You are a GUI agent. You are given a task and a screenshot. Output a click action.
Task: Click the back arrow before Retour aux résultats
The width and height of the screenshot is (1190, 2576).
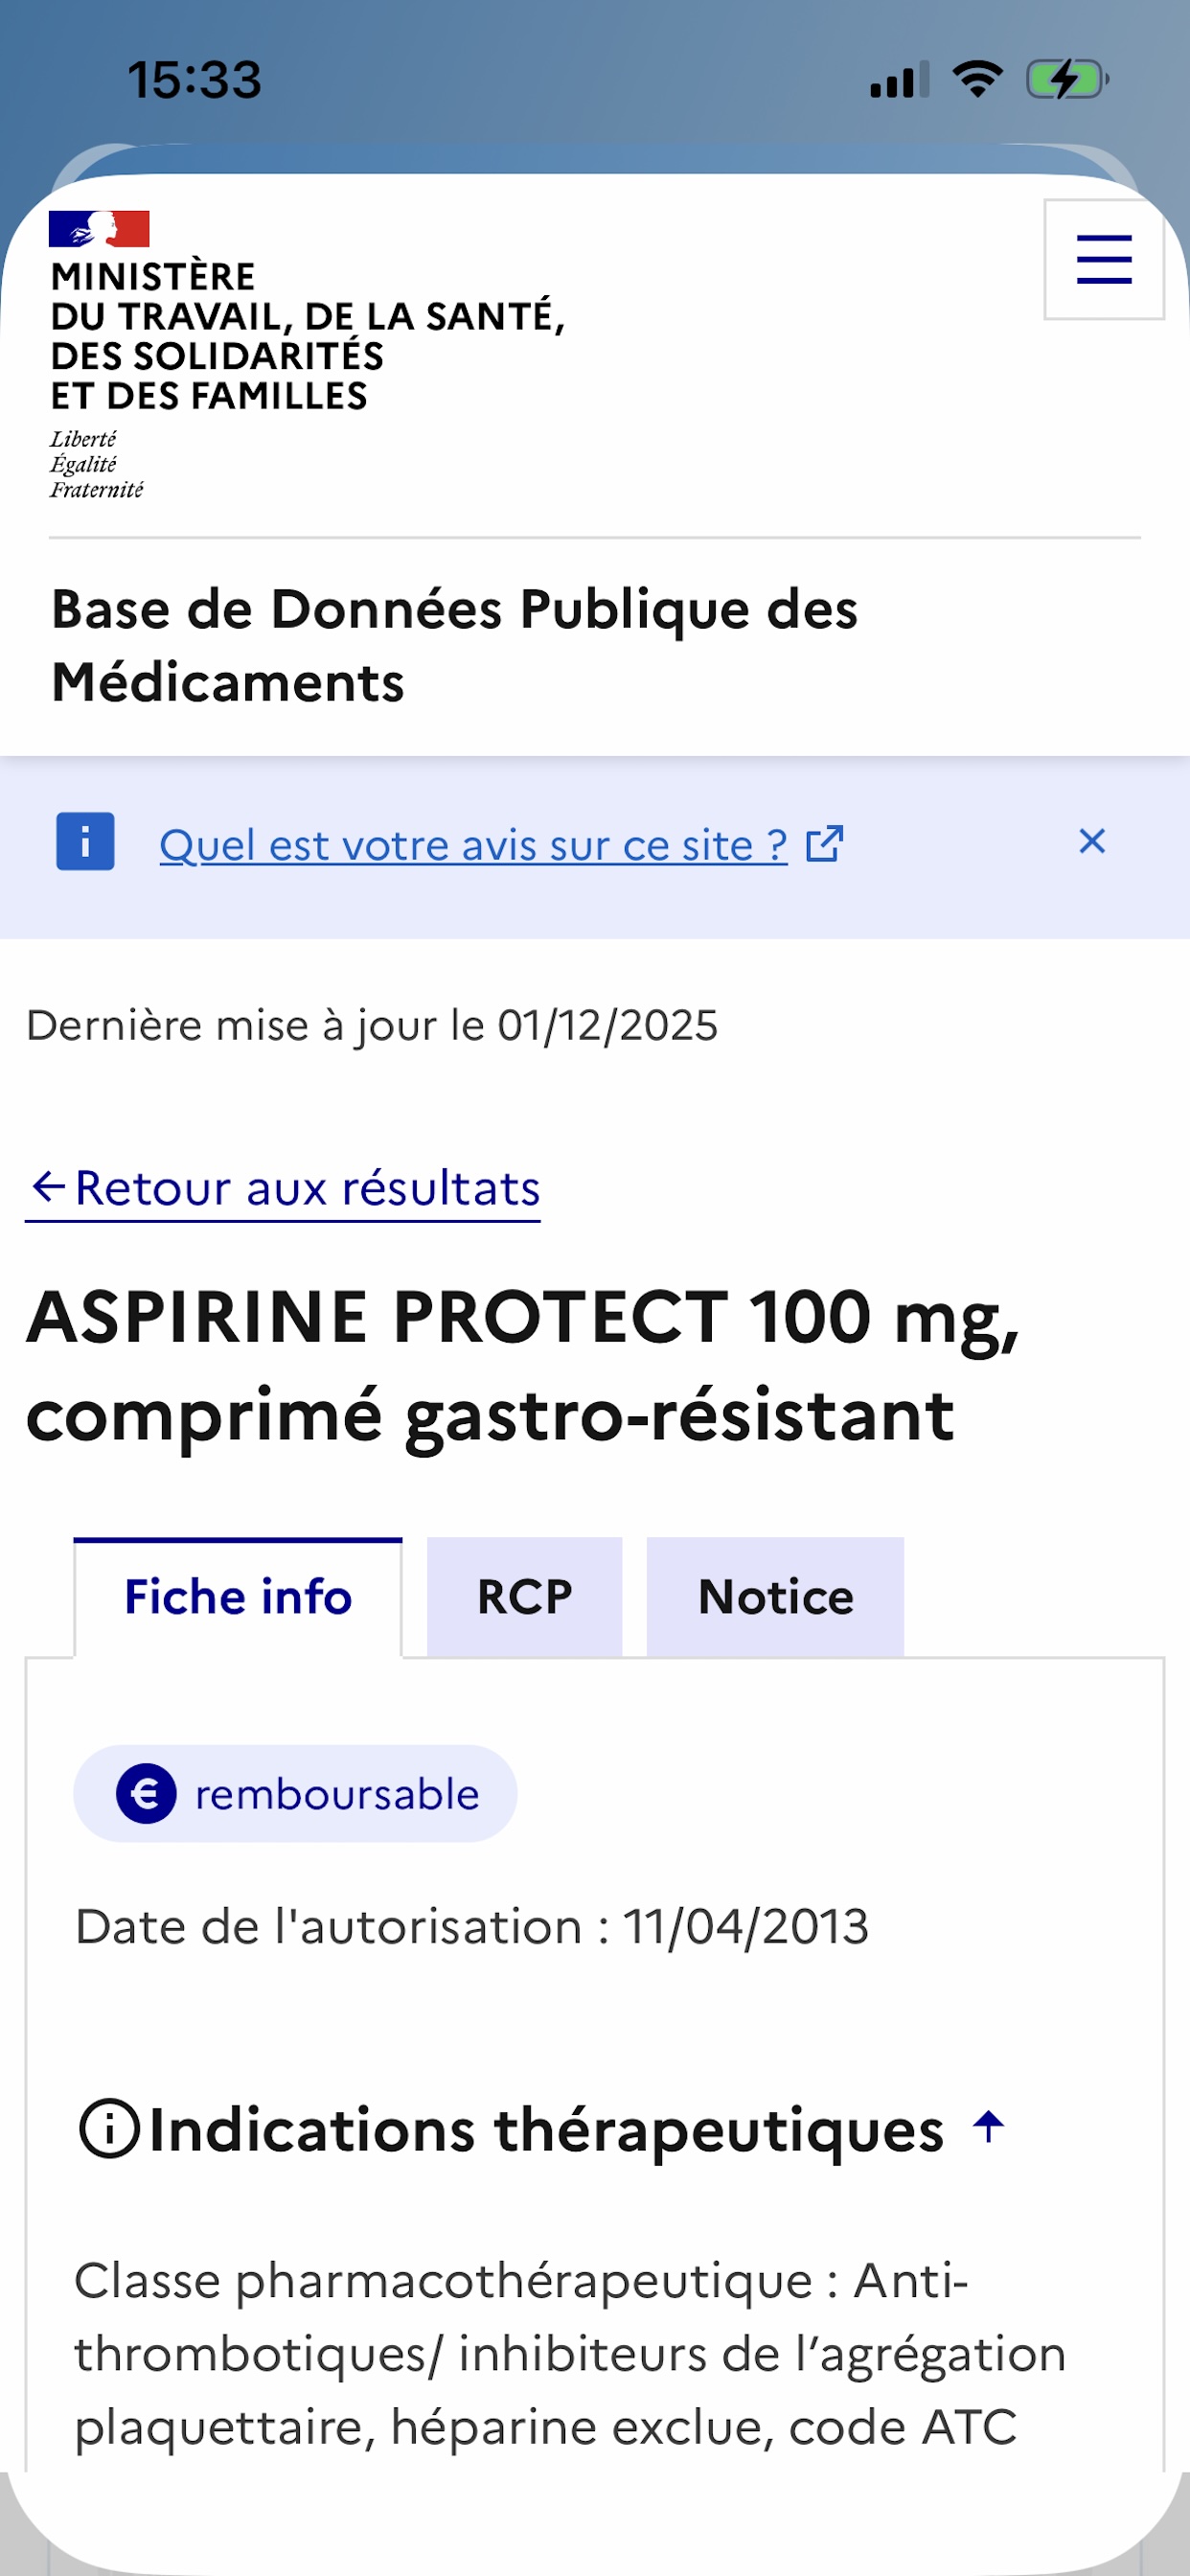click(48, 1187)
